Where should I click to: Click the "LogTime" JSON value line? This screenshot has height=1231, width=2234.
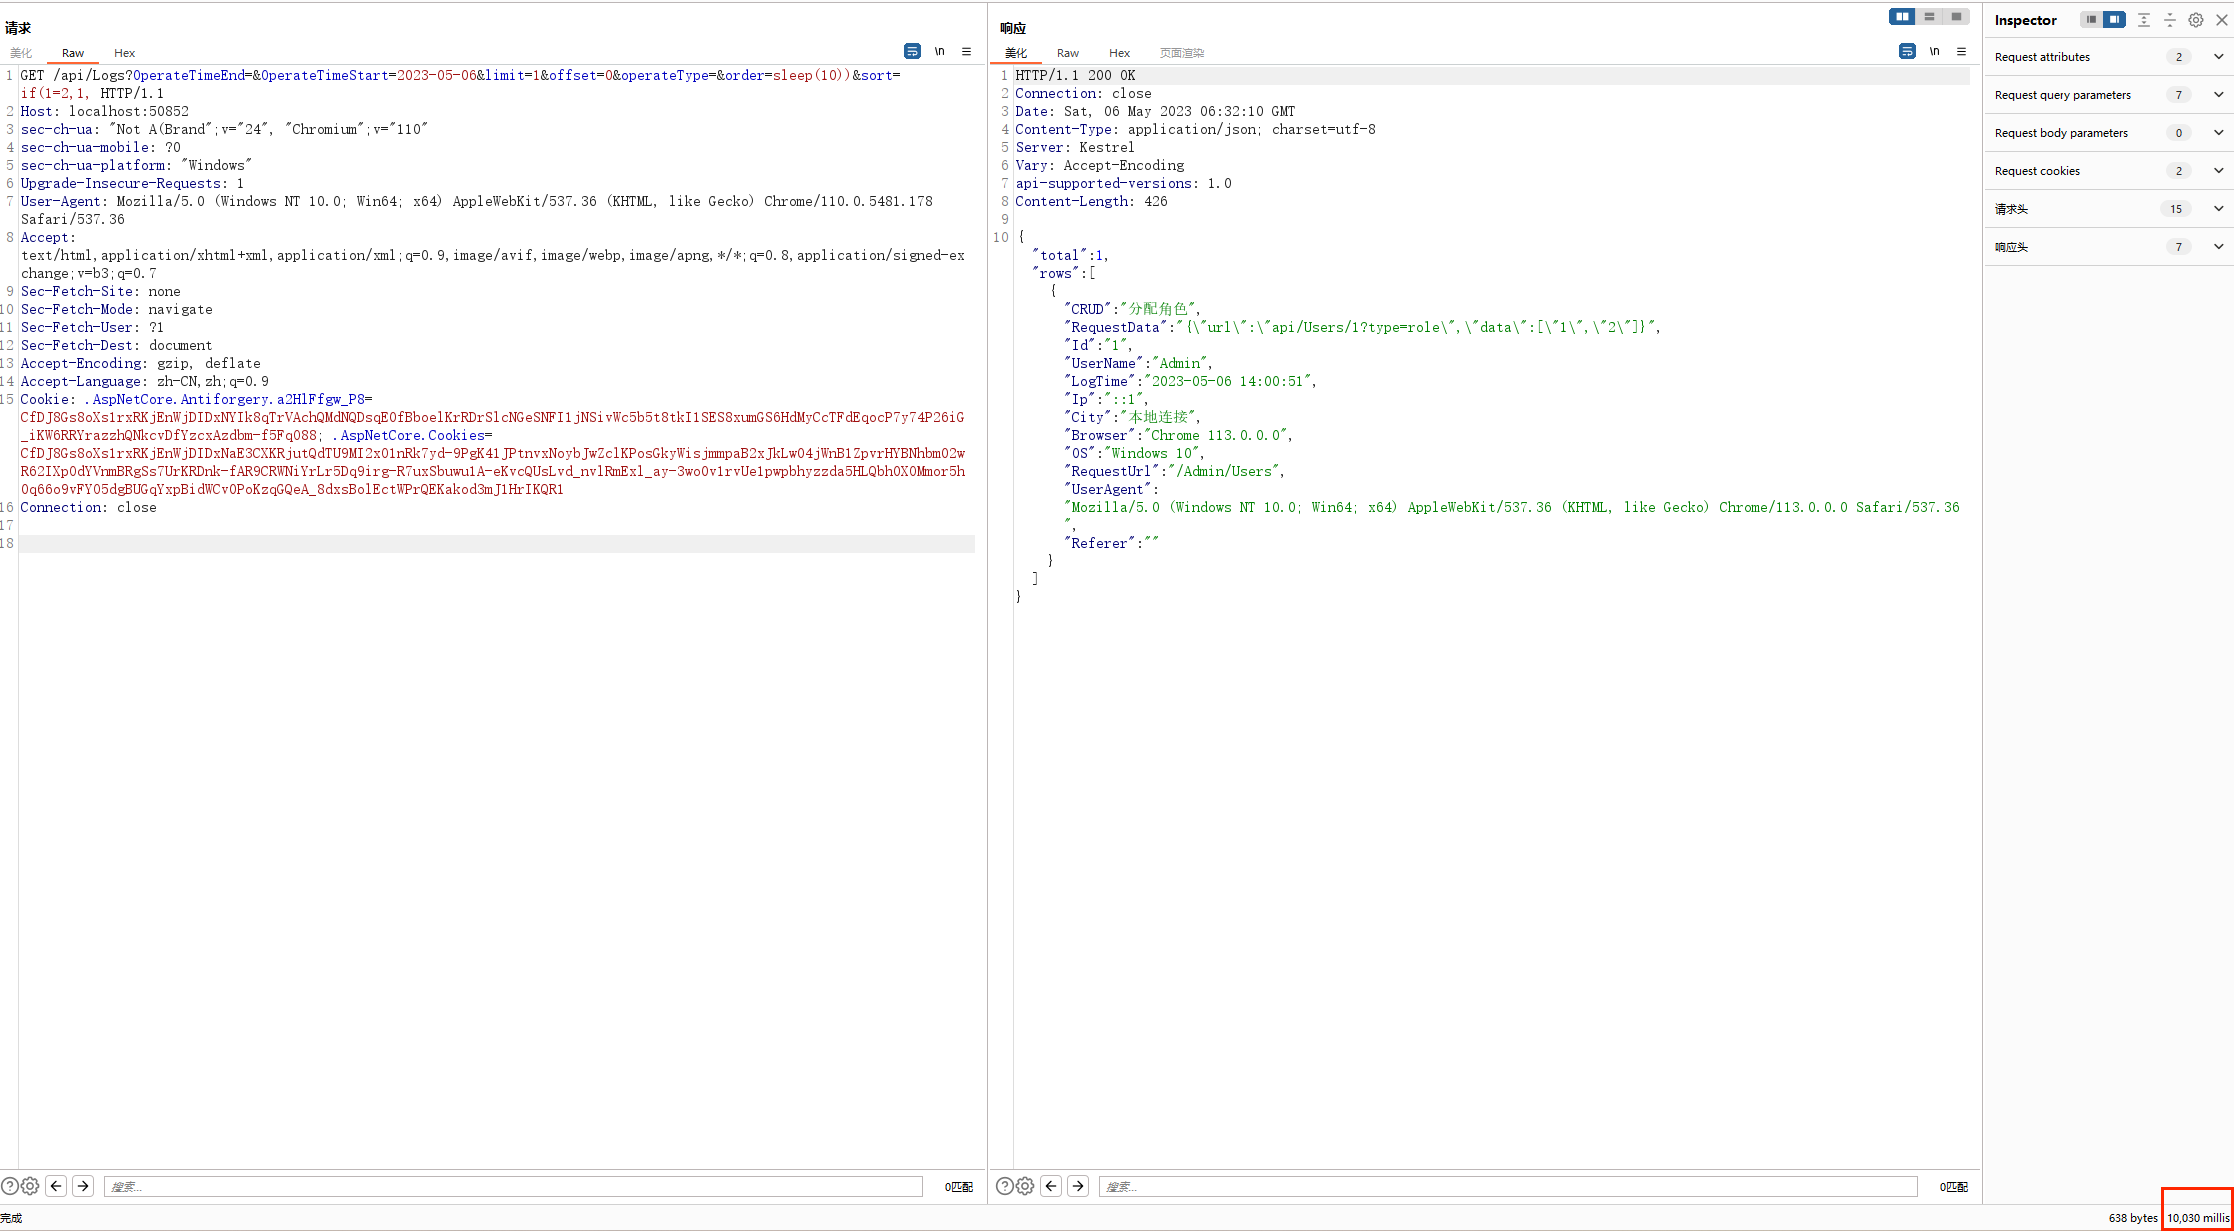click(x=1190, y=381)
